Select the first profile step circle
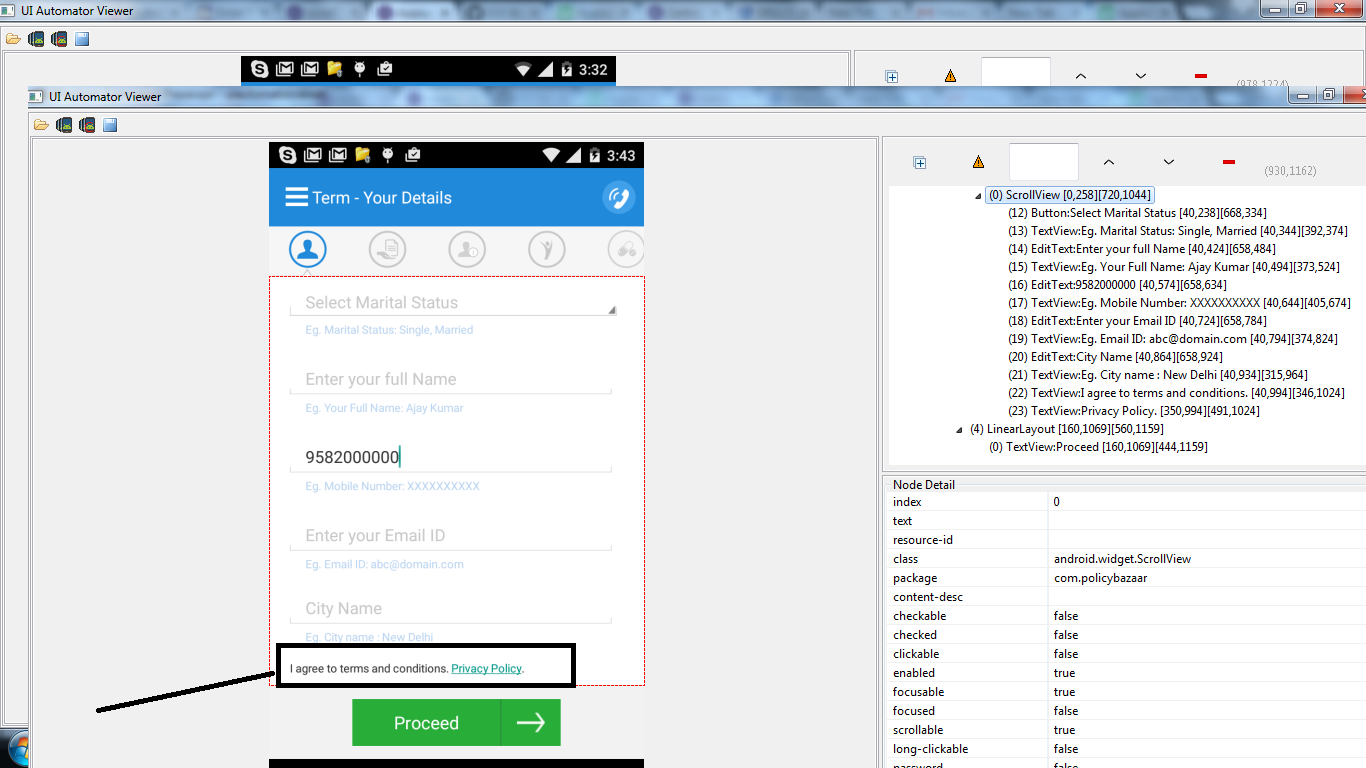 (x=308, y=249)
